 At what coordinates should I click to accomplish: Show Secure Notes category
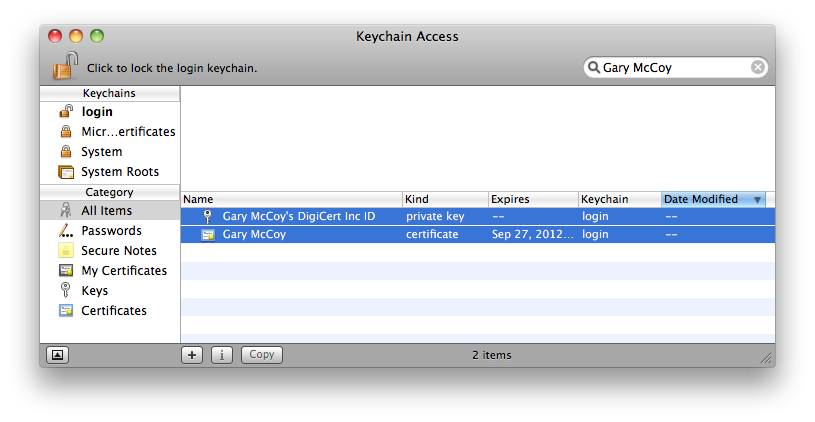click(x=119, y=251)
